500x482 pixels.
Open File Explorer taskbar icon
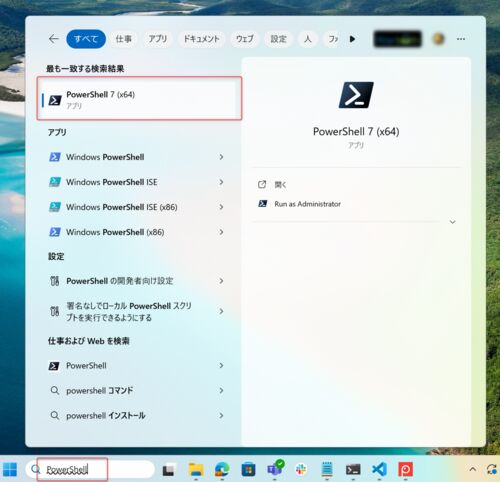tap(196, 470)
